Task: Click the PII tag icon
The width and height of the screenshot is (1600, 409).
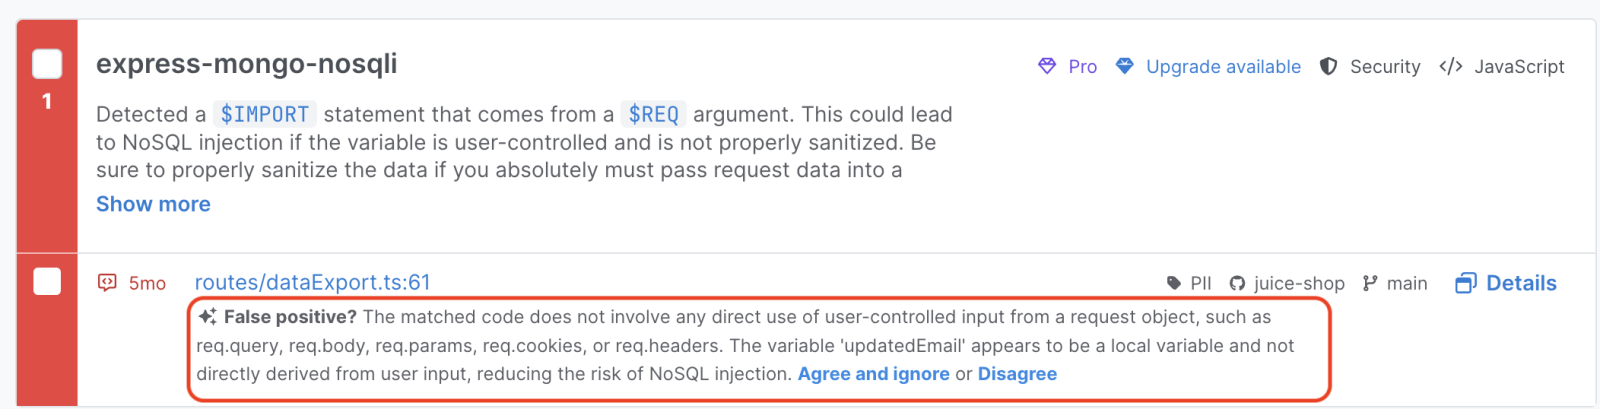Action: pos(1174,283)
